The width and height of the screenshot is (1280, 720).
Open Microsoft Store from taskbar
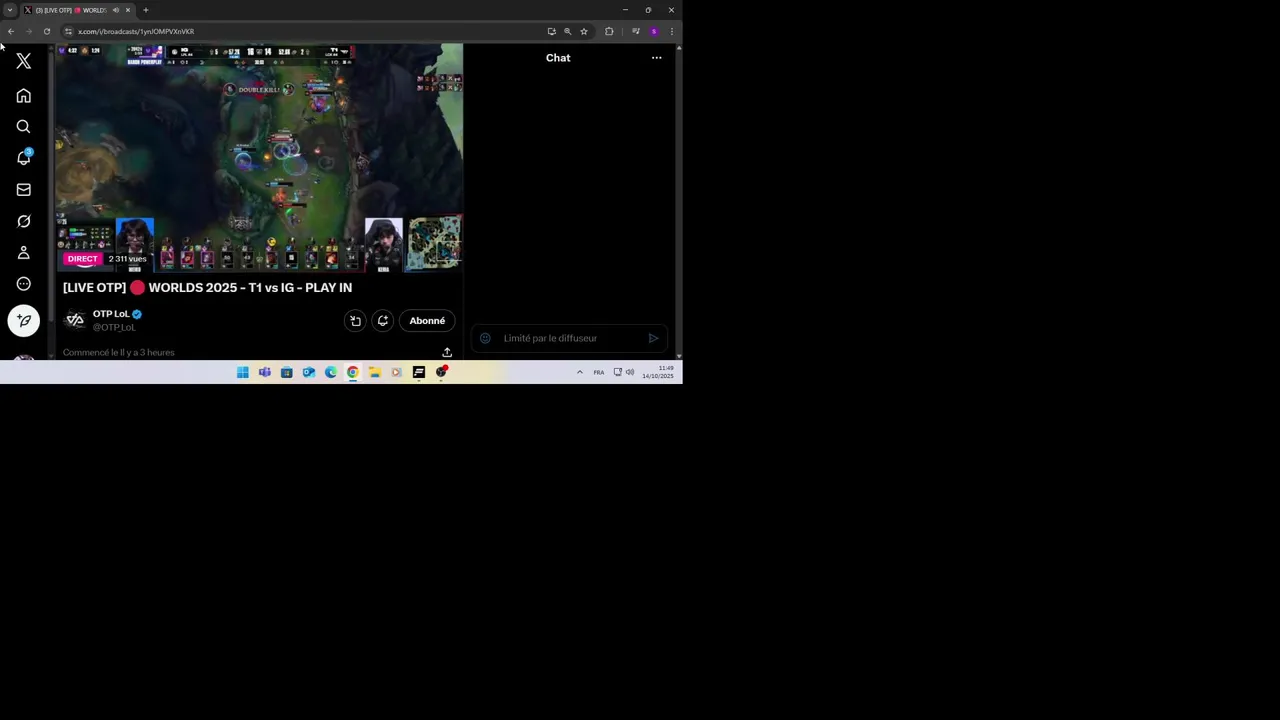click(x=287, y=372)
